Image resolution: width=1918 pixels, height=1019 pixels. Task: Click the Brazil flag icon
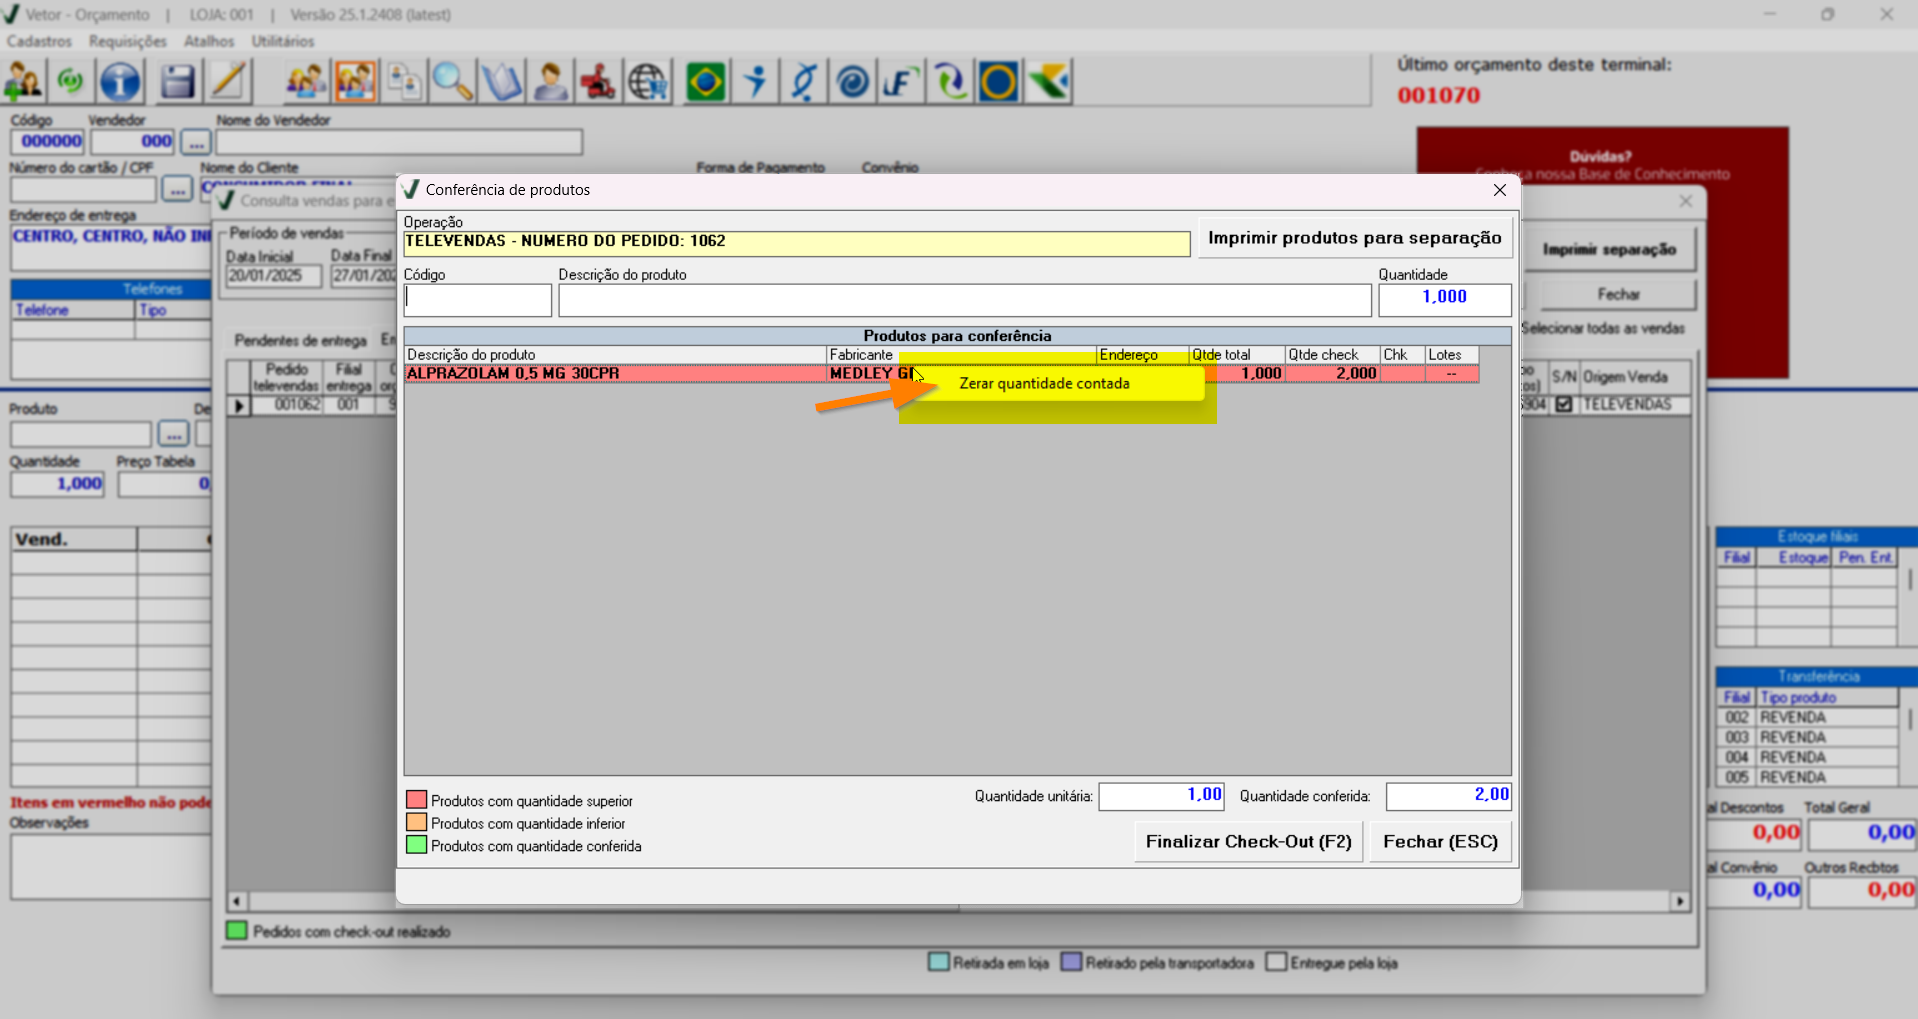706,81
